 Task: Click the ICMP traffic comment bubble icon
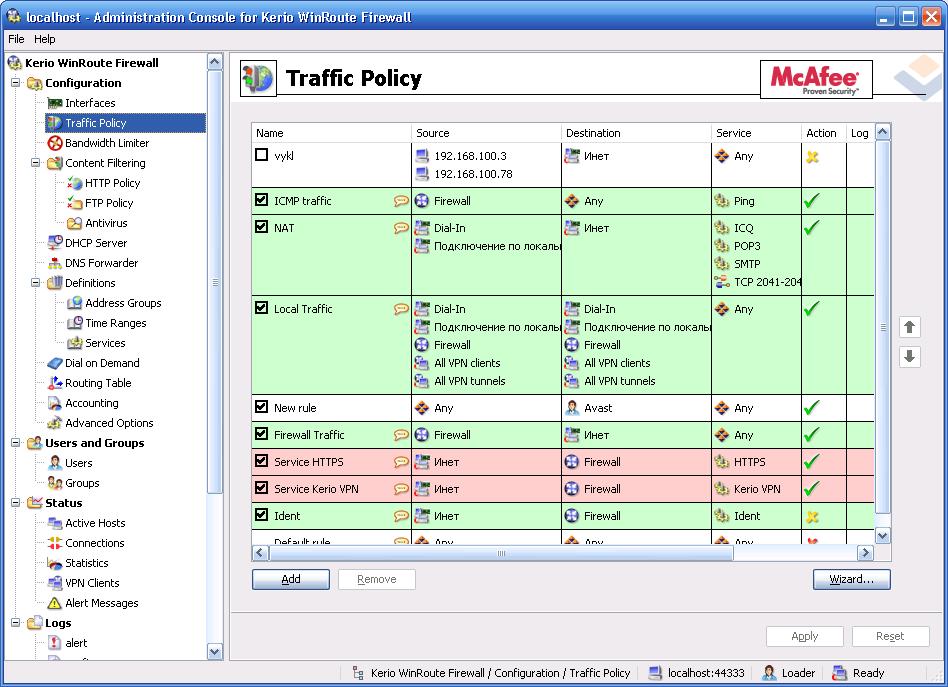[x=401, y=201]
